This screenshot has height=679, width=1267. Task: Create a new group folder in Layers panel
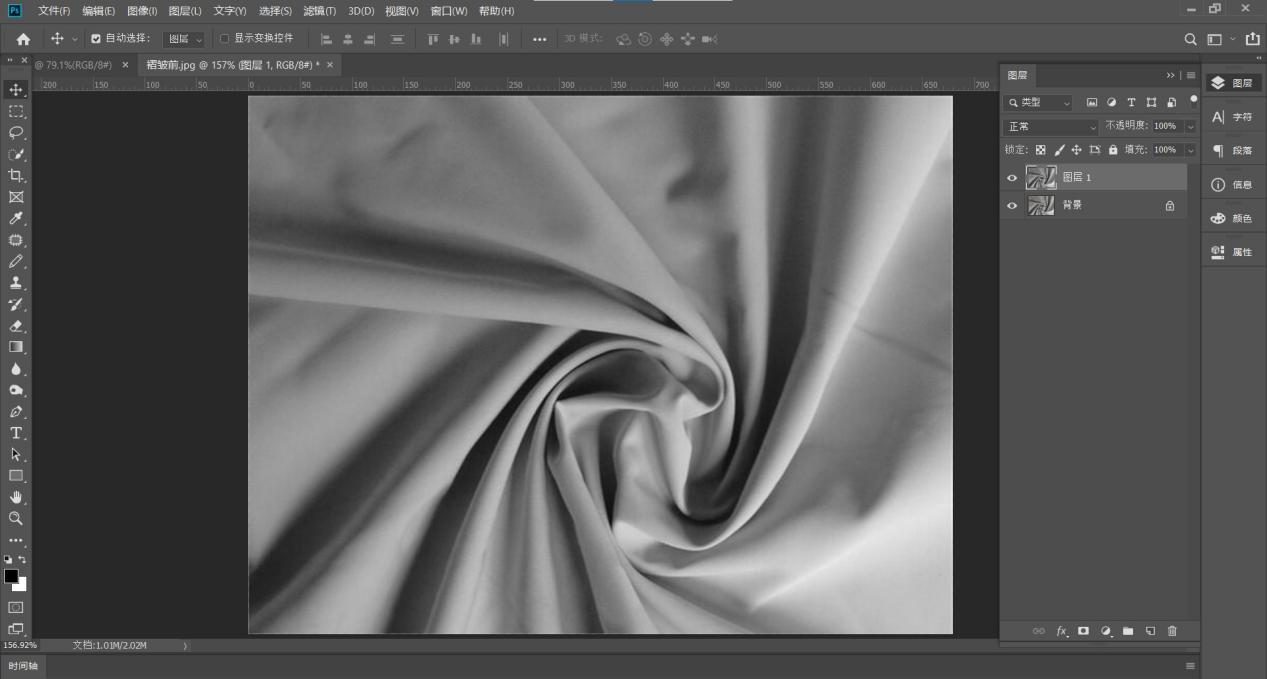pyautogui.click(x=1128, y=631)
